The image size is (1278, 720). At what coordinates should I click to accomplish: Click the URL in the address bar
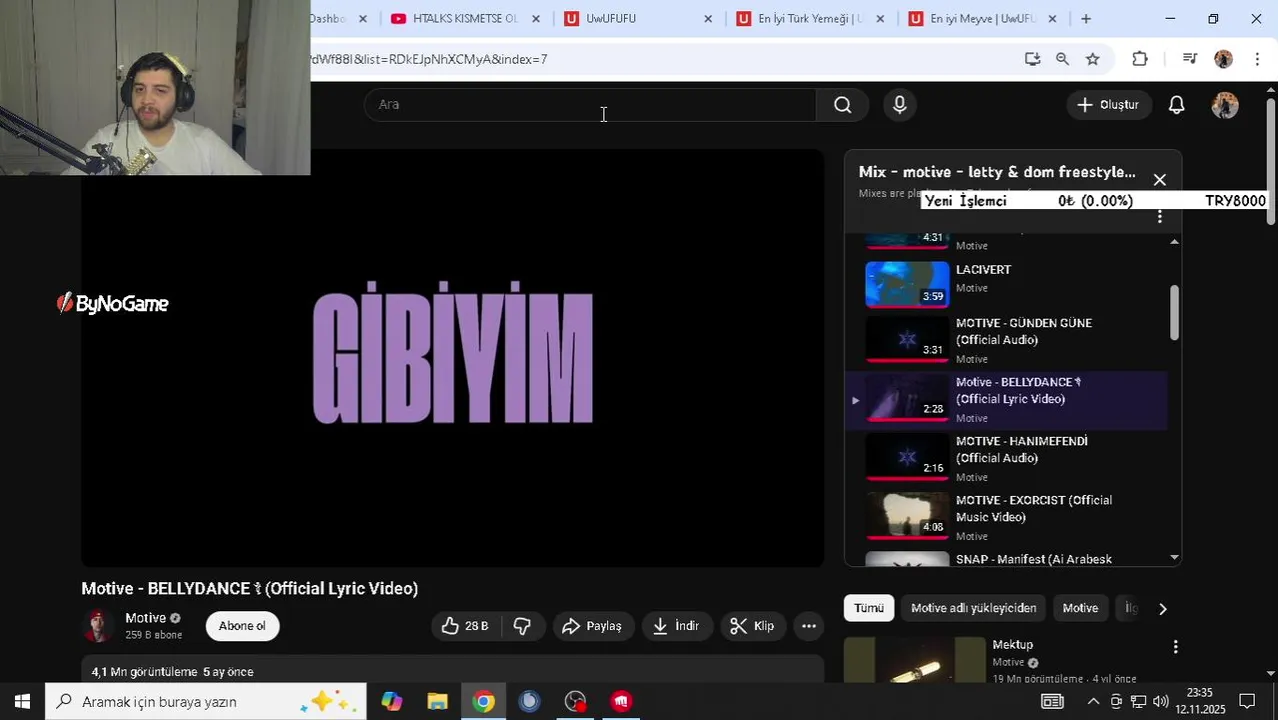coord(430,59)
